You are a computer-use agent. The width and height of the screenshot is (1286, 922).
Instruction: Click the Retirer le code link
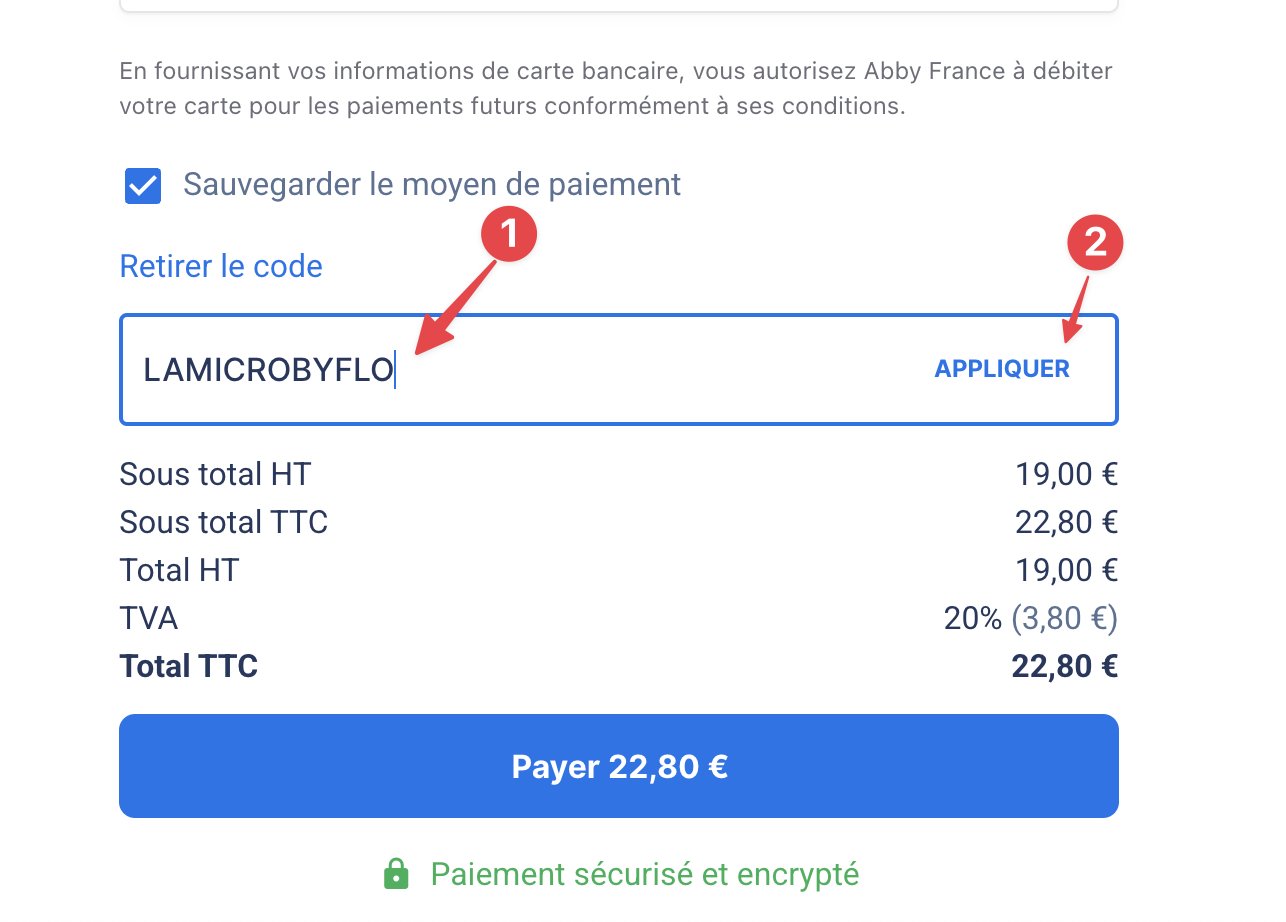pyautogui.click(x=220, y=266)
